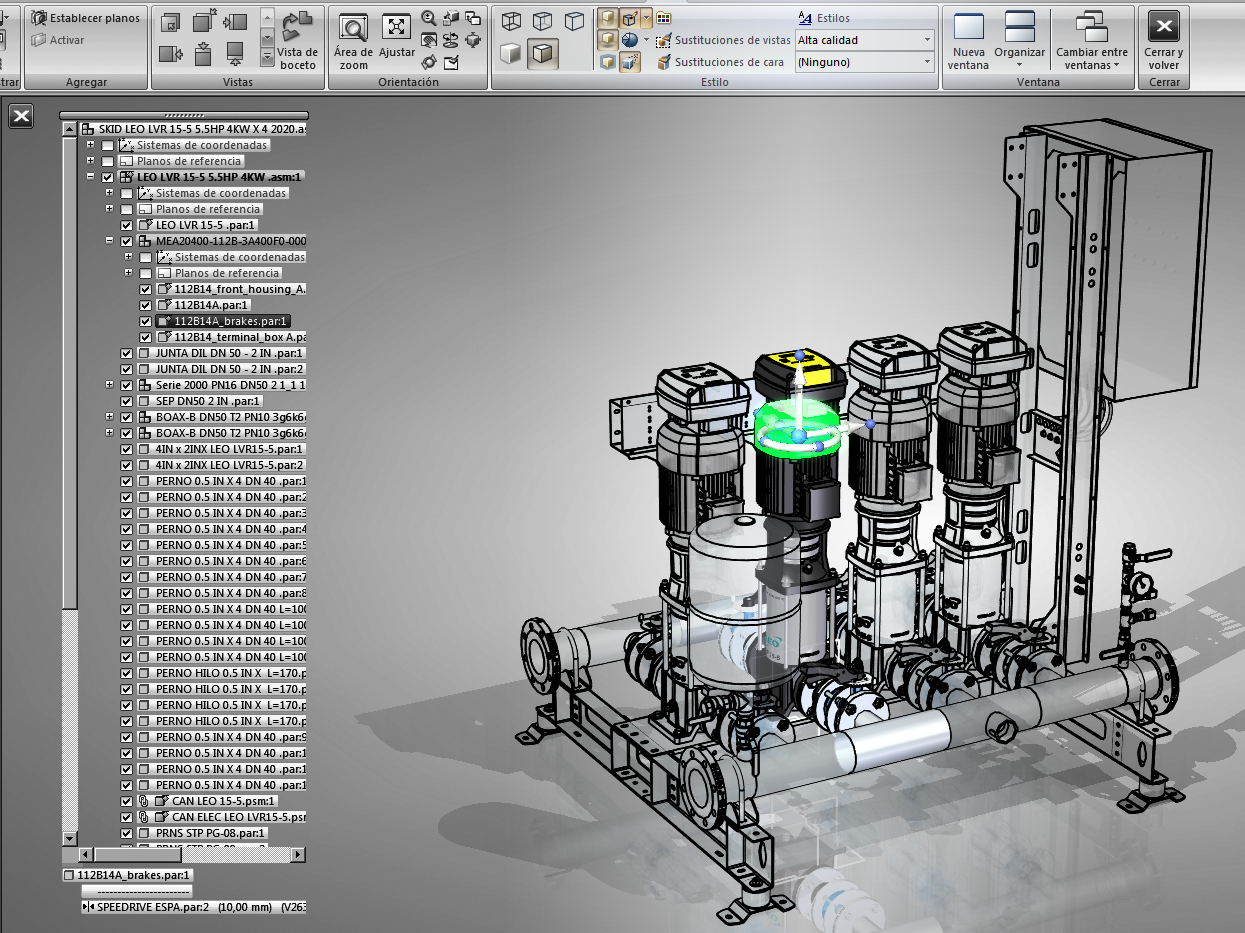Viewport: 1245px width, 933px height.
Task: Click the tree scrollbar down arrow
Action: (69, 839)
